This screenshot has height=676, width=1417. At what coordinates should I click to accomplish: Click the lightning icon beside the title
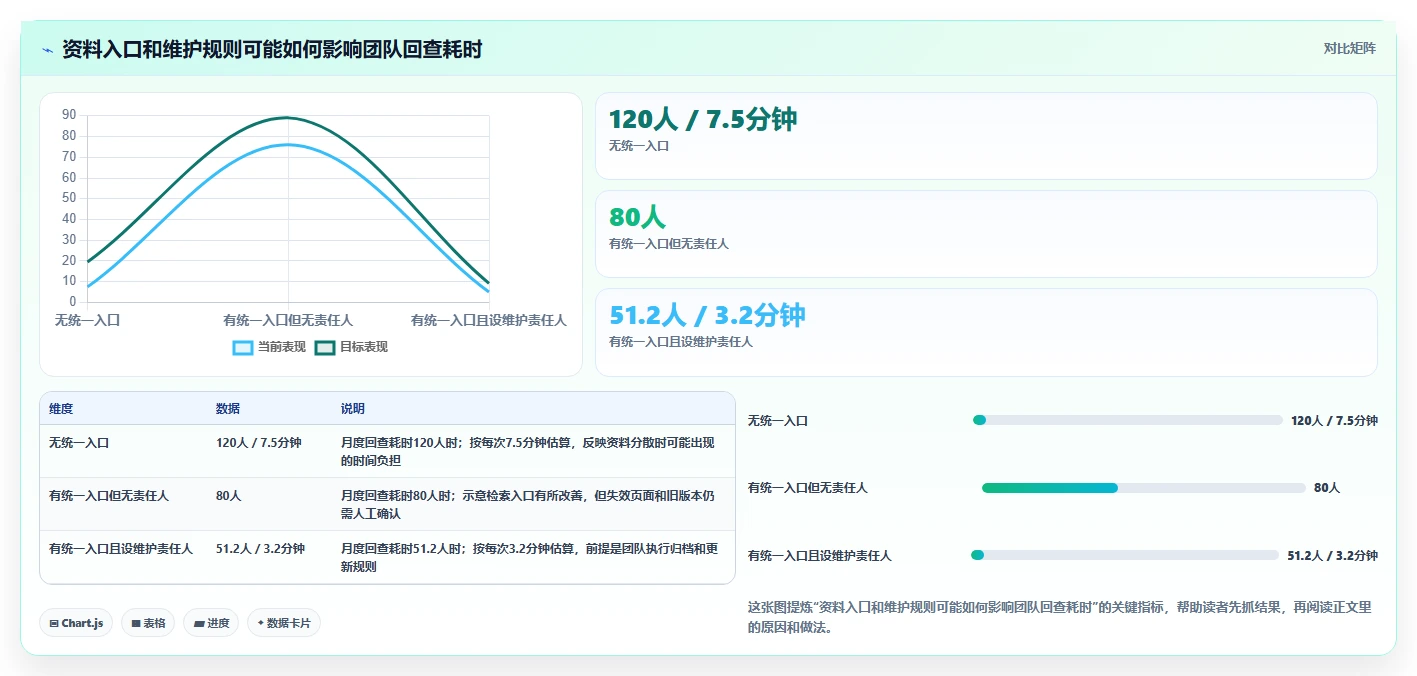tap(47, 49)
